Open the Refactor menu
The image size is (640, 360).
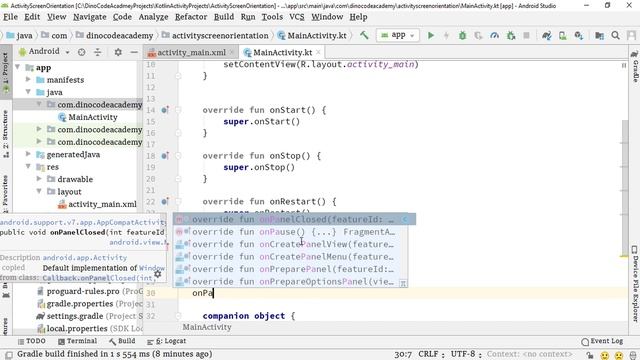click(x=191, y=17)
